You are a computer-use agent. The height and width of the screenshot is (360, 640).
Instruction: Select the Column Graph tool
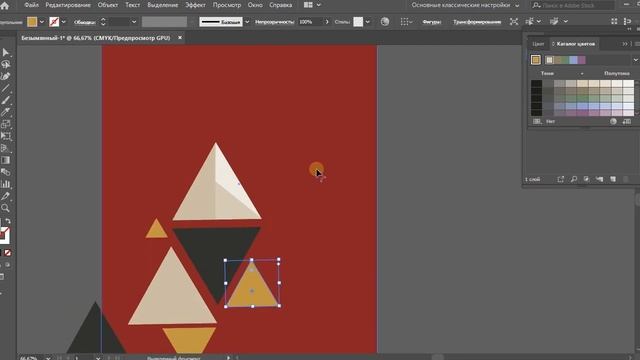click(6, 184)
